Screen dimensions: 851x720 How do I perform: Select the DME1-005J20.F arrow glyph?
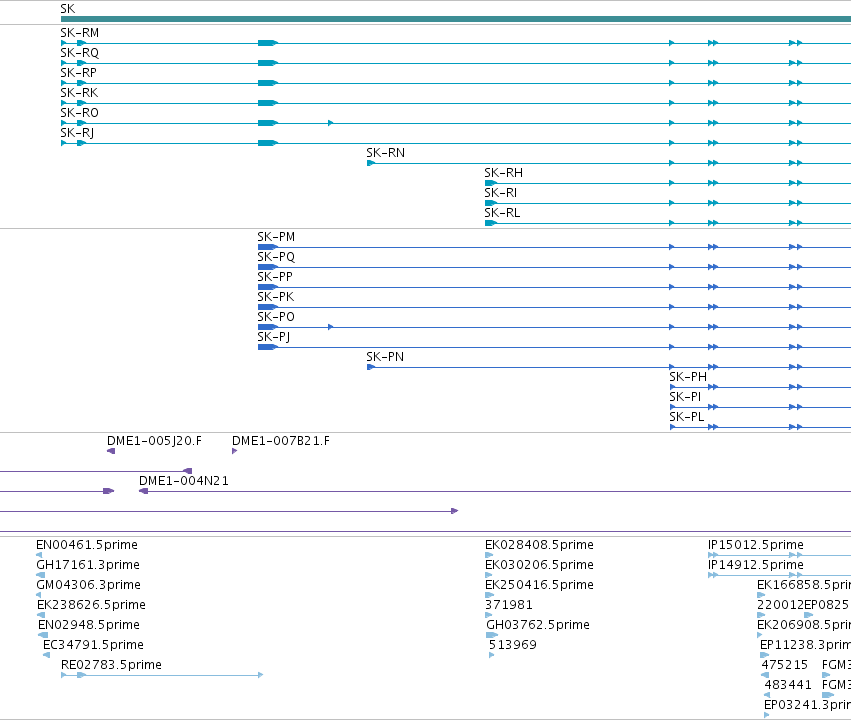tap(111, 451)
